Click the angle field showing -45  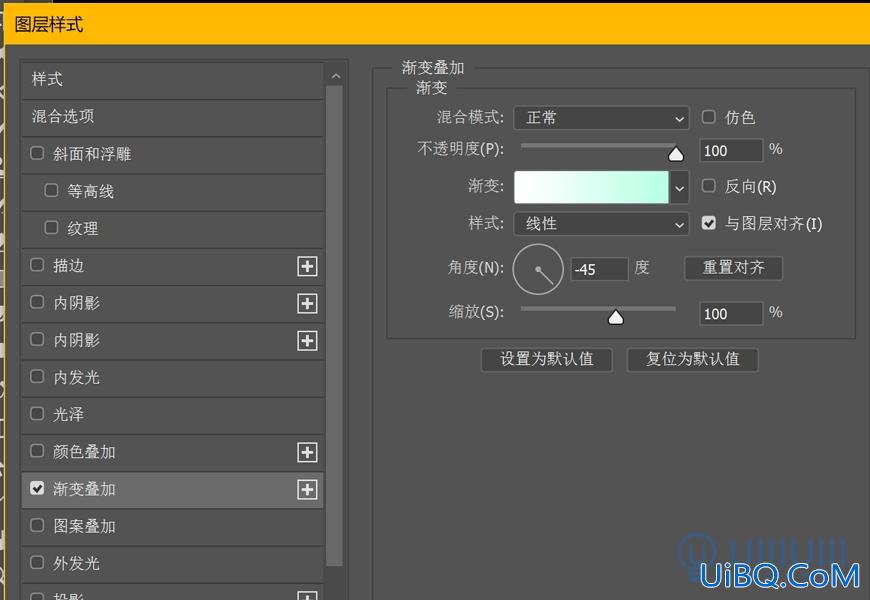click(599, 269)
